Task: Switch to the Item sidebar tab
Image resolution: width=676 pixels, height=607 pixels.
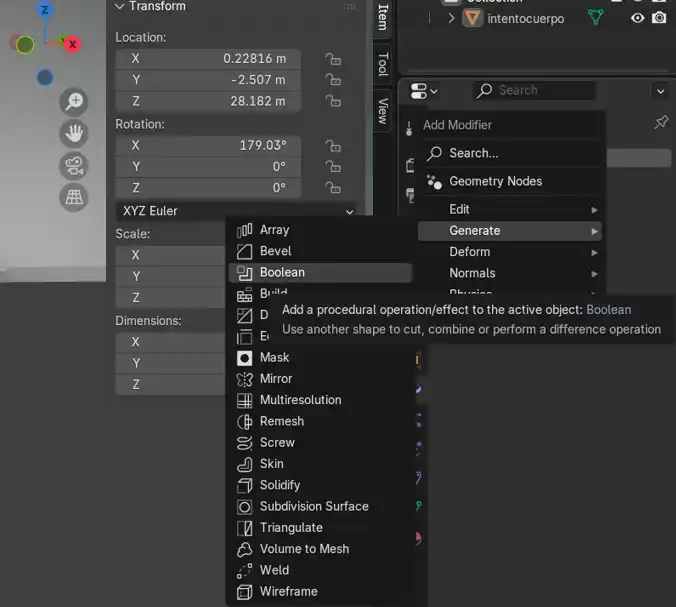Action: pos(382,17)
